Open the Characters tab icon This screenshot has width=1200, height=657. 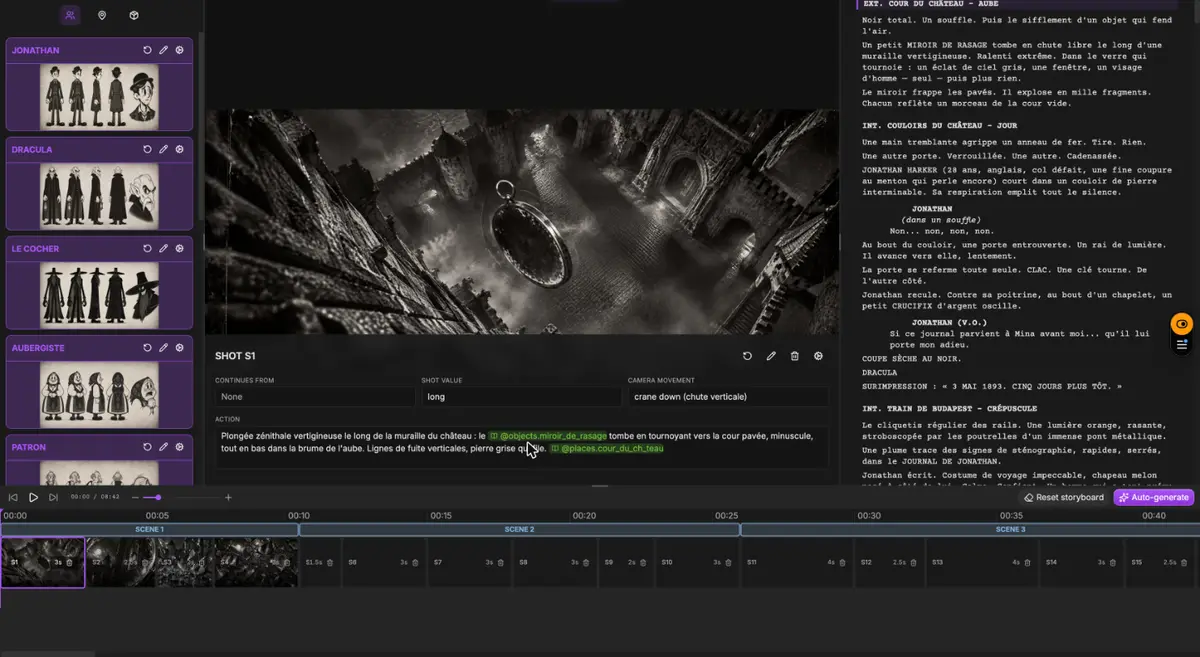(x=69, y=16)
